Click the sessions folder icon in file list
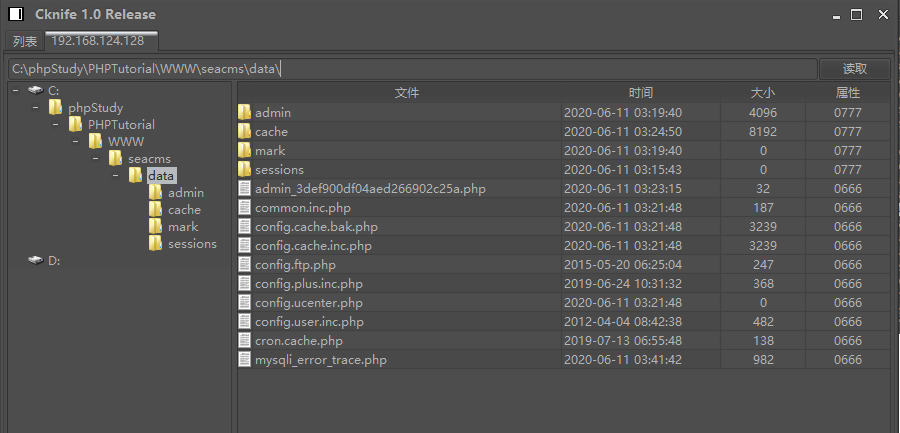This screenshot has height=433, width=900. 245,169
